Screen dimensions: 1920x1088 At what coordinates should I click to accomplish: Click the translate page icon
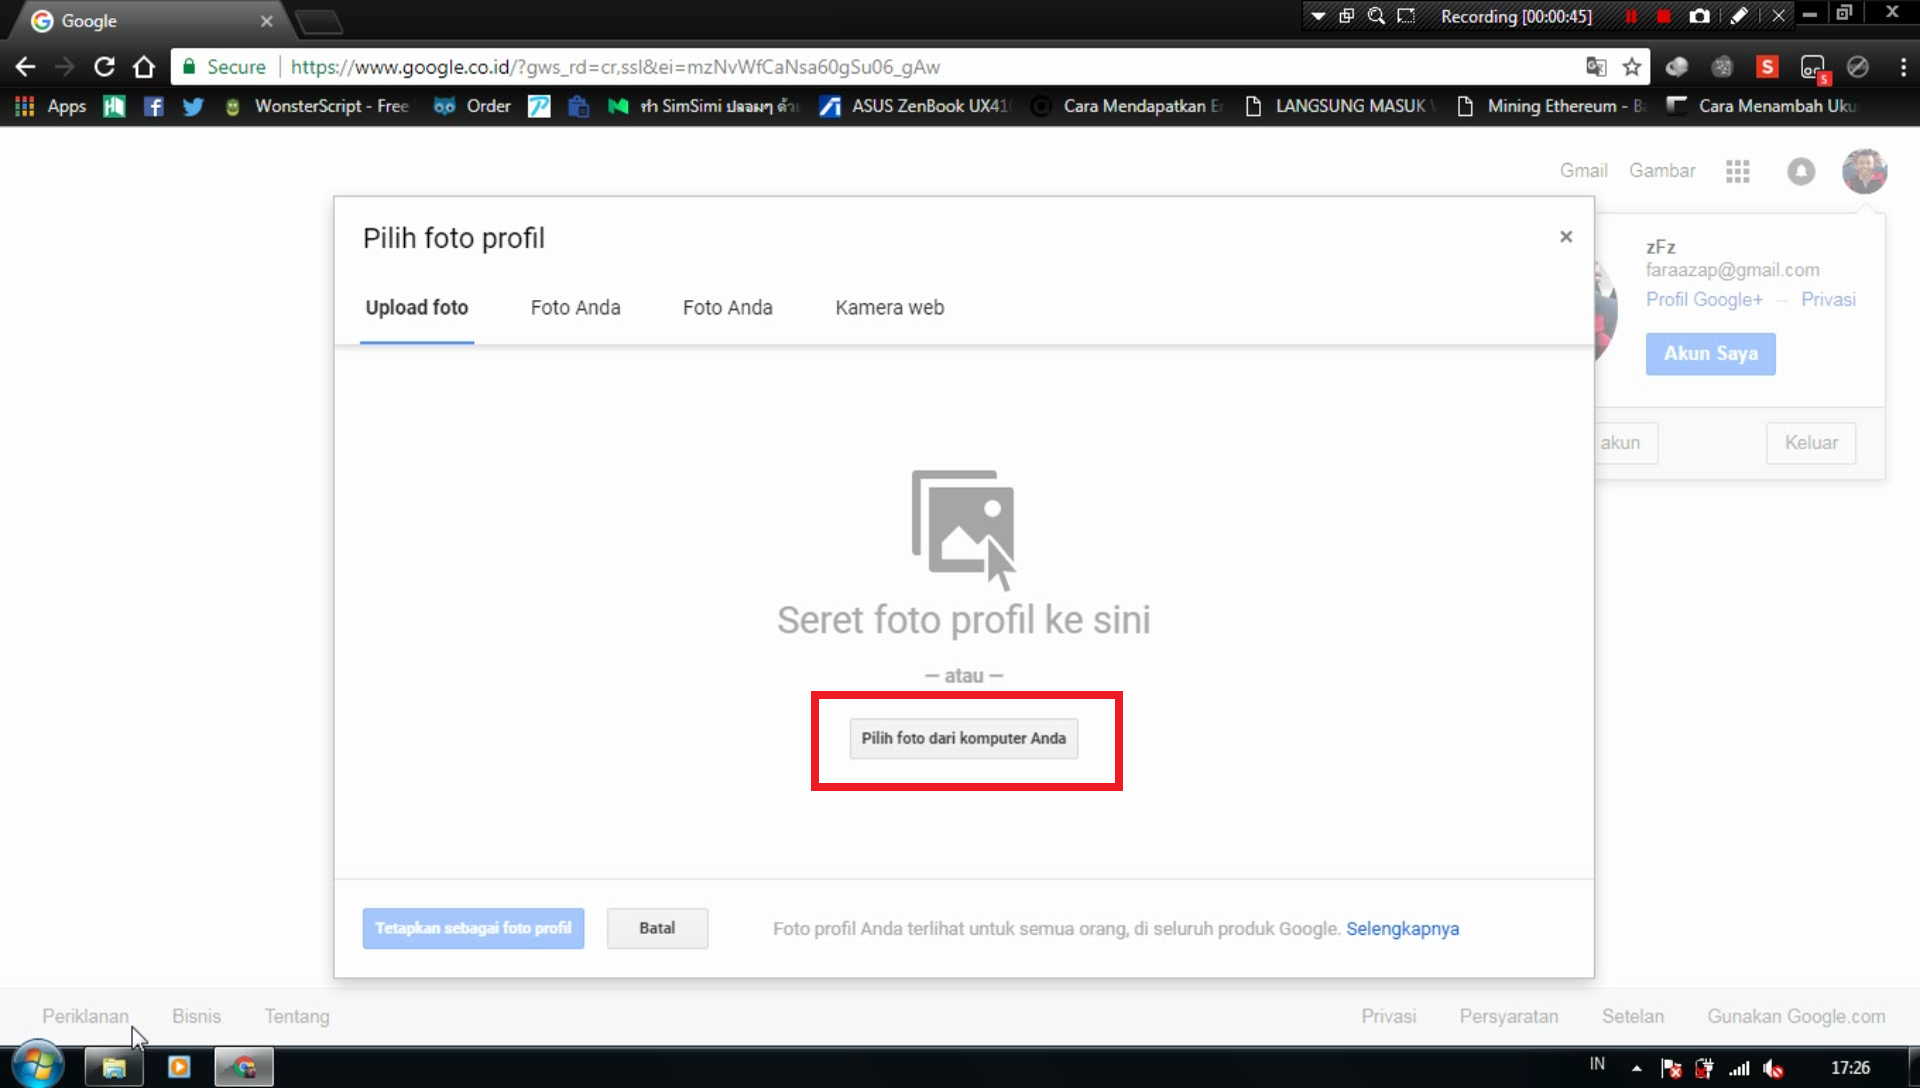tap(1596, 67)
